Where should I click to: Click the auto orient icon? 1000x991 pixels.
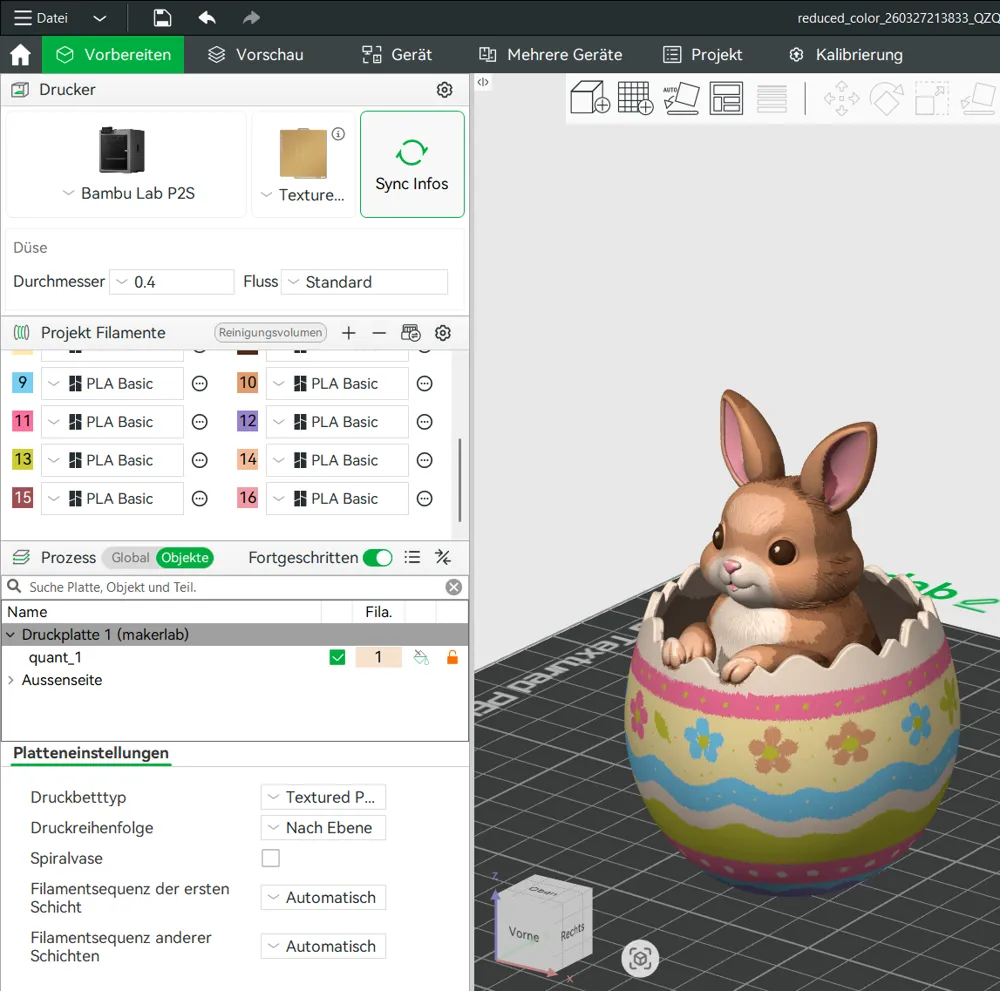681,98
